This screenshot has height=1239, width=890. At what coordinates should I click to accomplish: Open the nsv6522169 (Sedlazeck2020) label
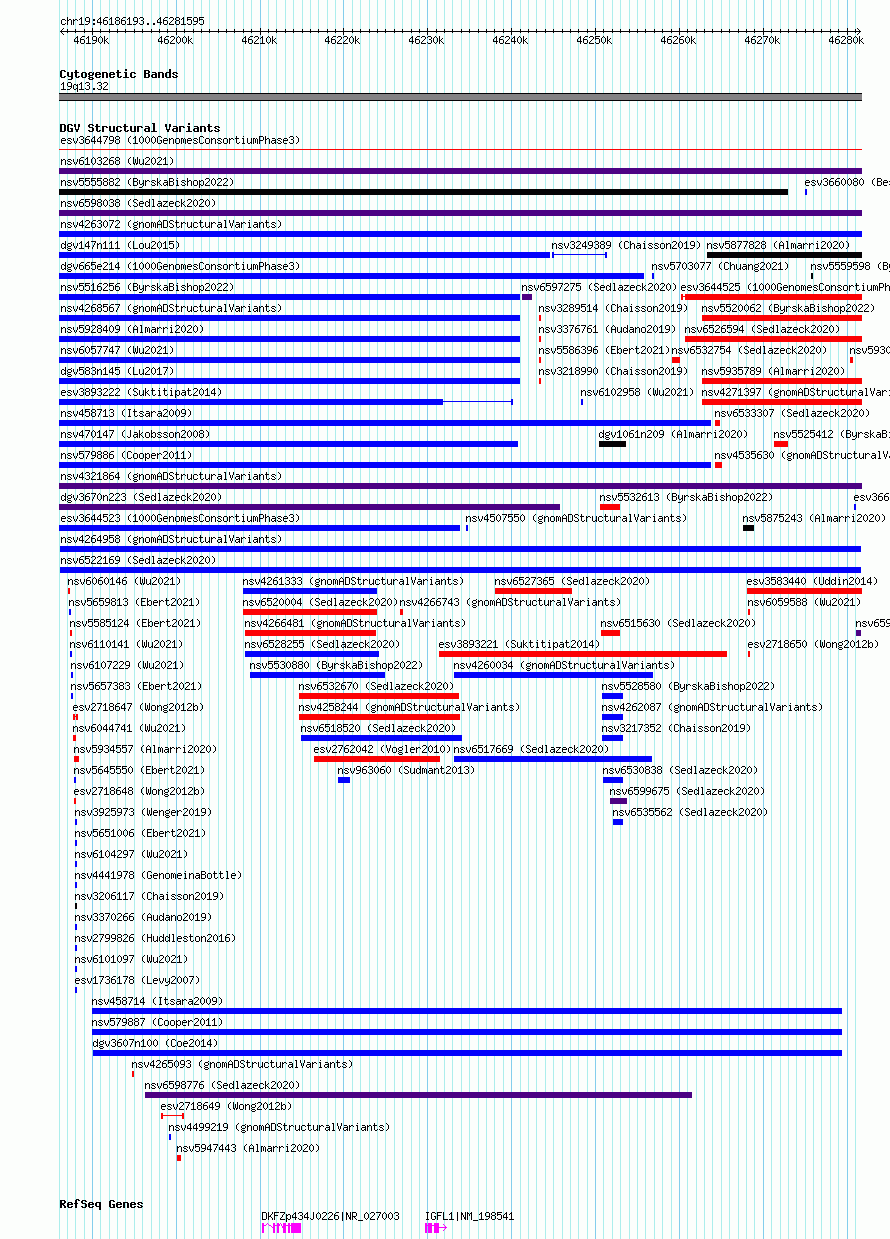138,560
